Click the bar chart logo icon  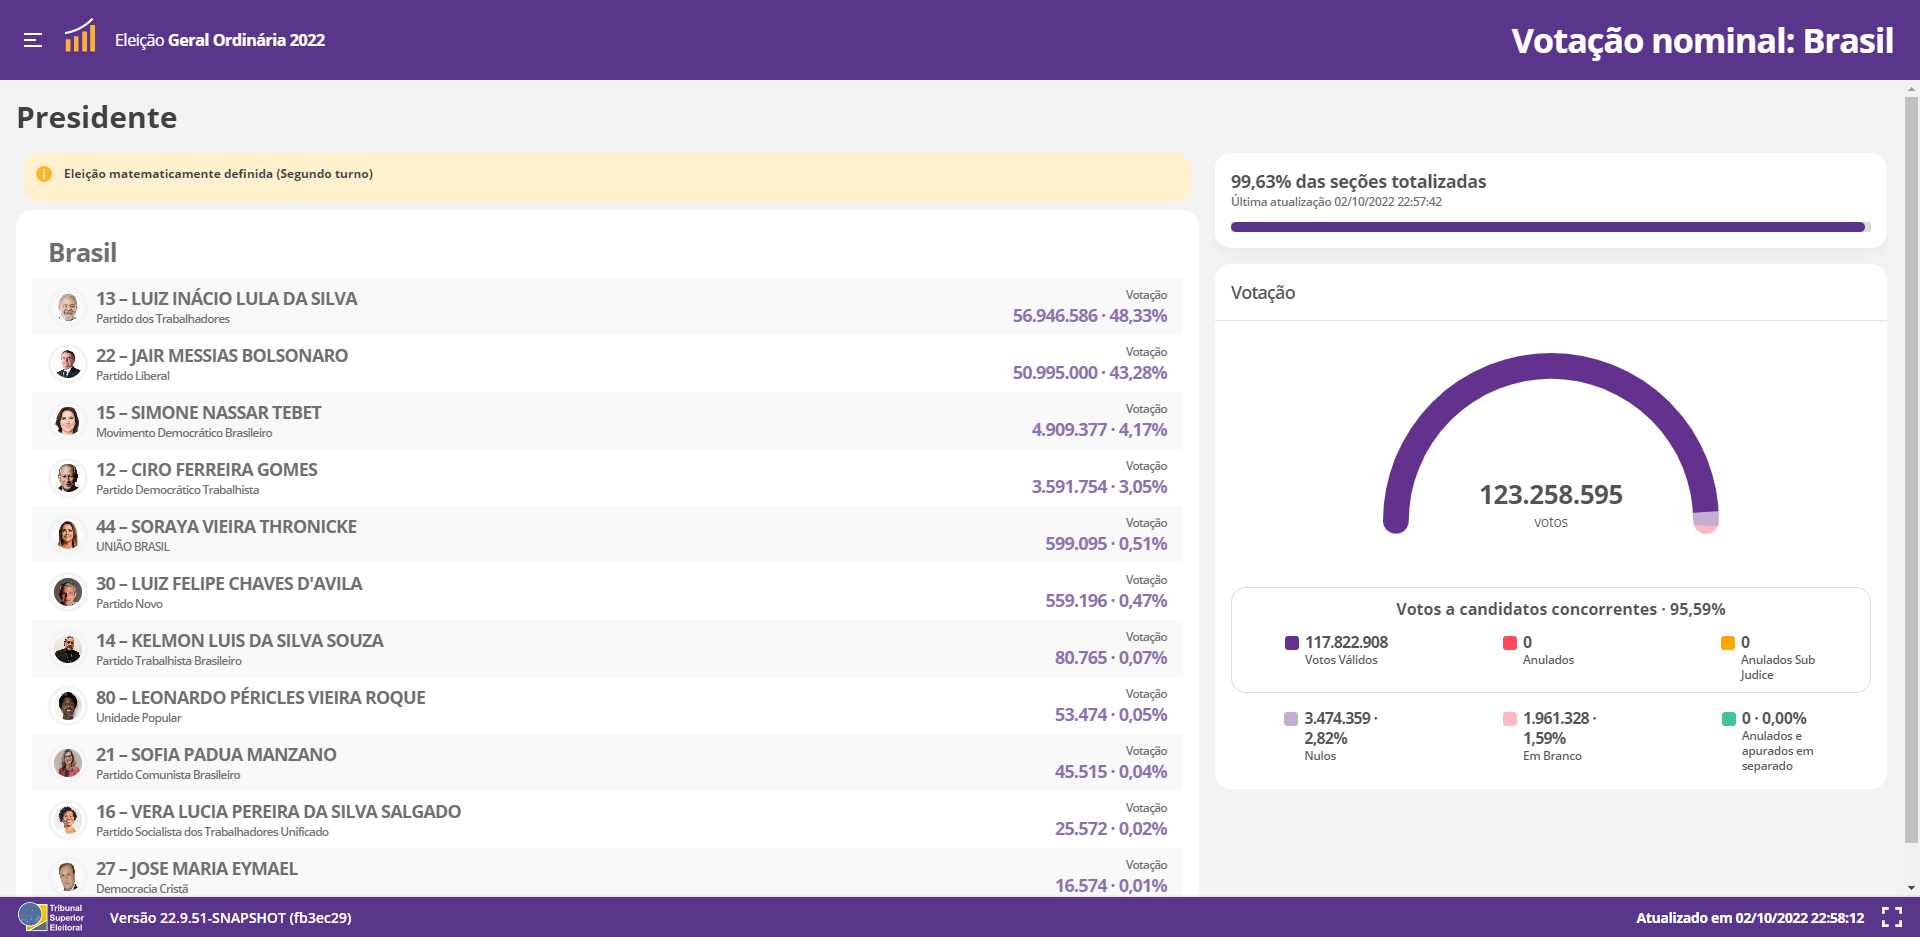pos(80,36)
